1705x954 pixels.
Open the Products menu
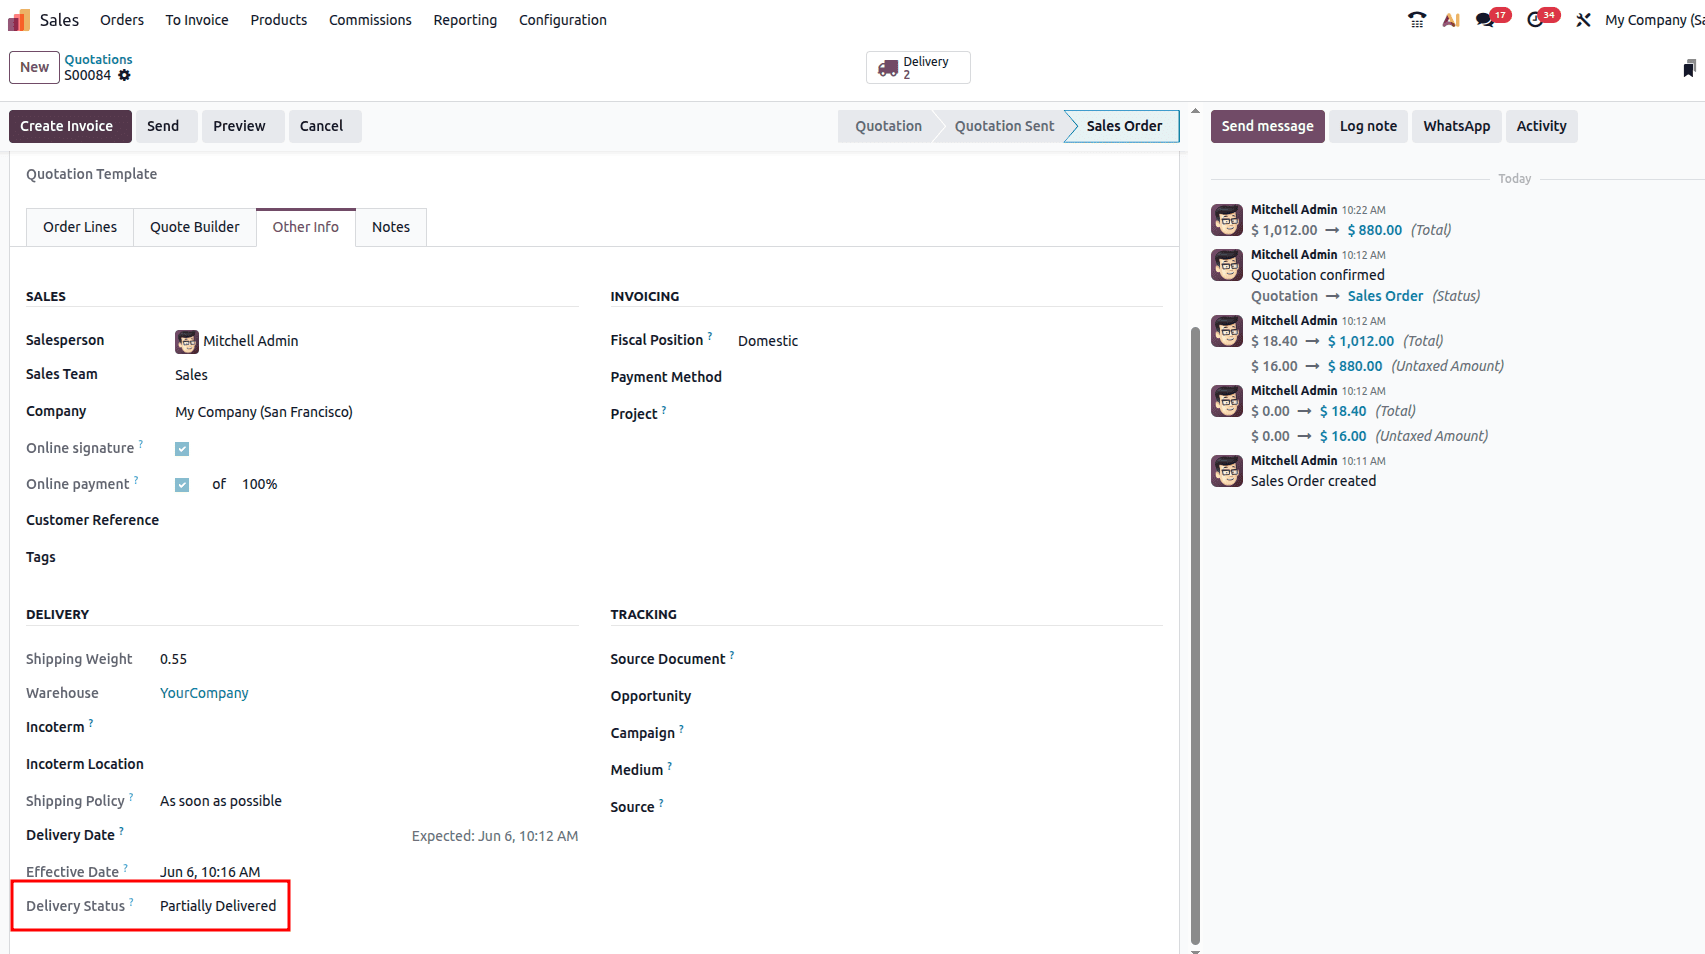tap(279, 20)
